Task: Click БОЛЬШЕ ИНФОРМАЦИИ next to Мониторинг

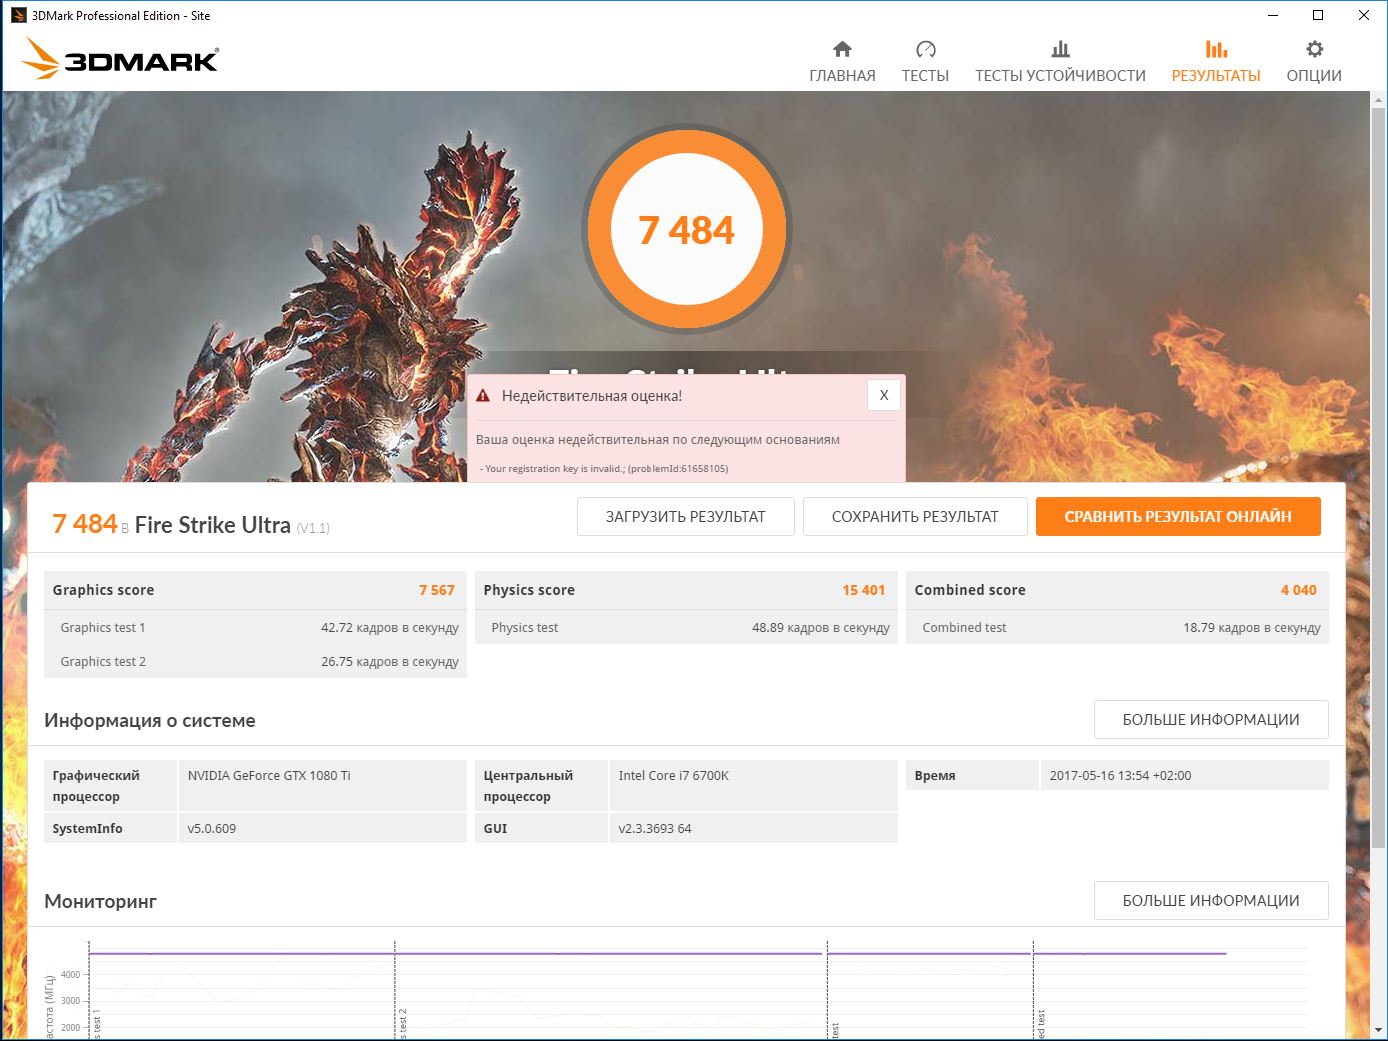Action: [x=1211, y=901]
